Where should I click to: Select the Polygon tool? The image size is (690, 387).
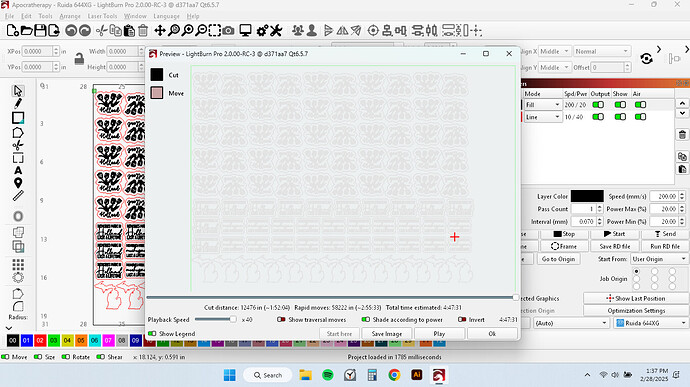(x=18, y=133)
